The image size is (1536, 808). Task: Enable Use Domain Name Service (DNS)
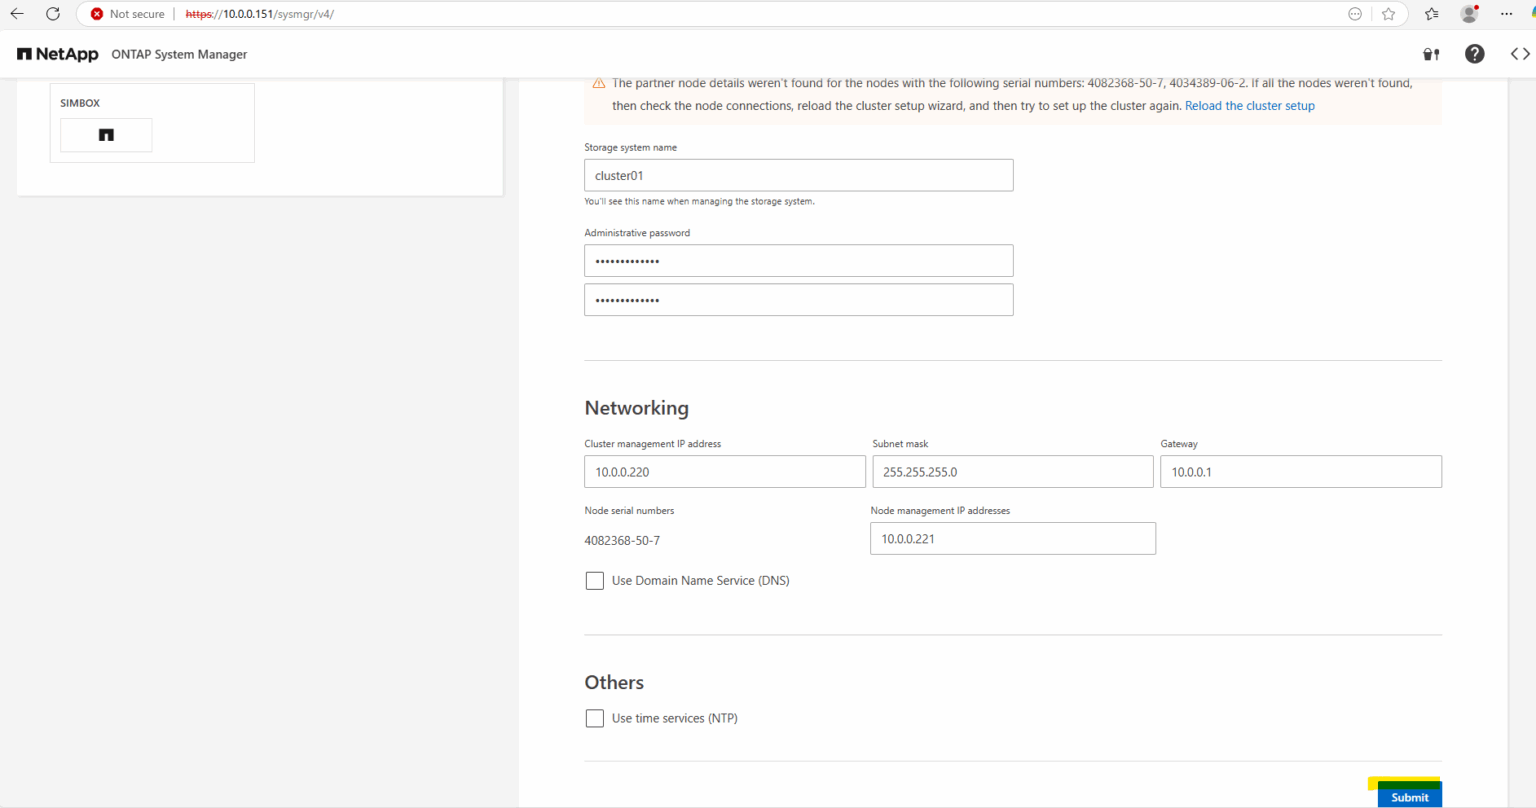pos(594,580)
